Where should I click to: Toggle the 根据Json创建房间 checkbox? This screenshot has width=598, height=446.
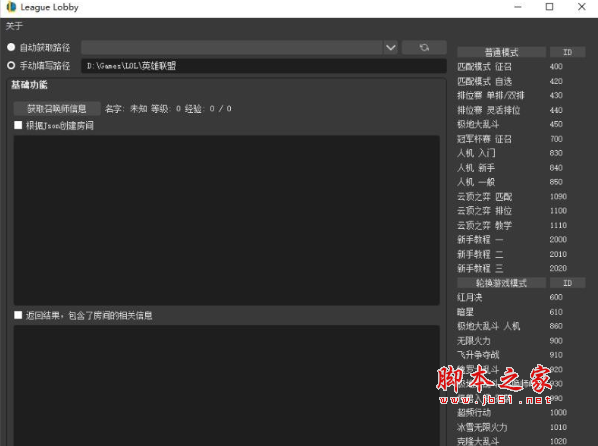pyautogui.click(x=18, y=125)
